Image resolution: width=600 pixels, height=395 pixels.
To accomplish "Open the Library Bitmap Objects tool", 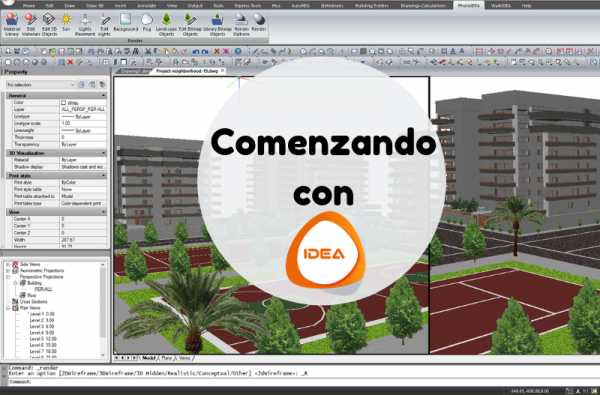I will click(217, 24).
